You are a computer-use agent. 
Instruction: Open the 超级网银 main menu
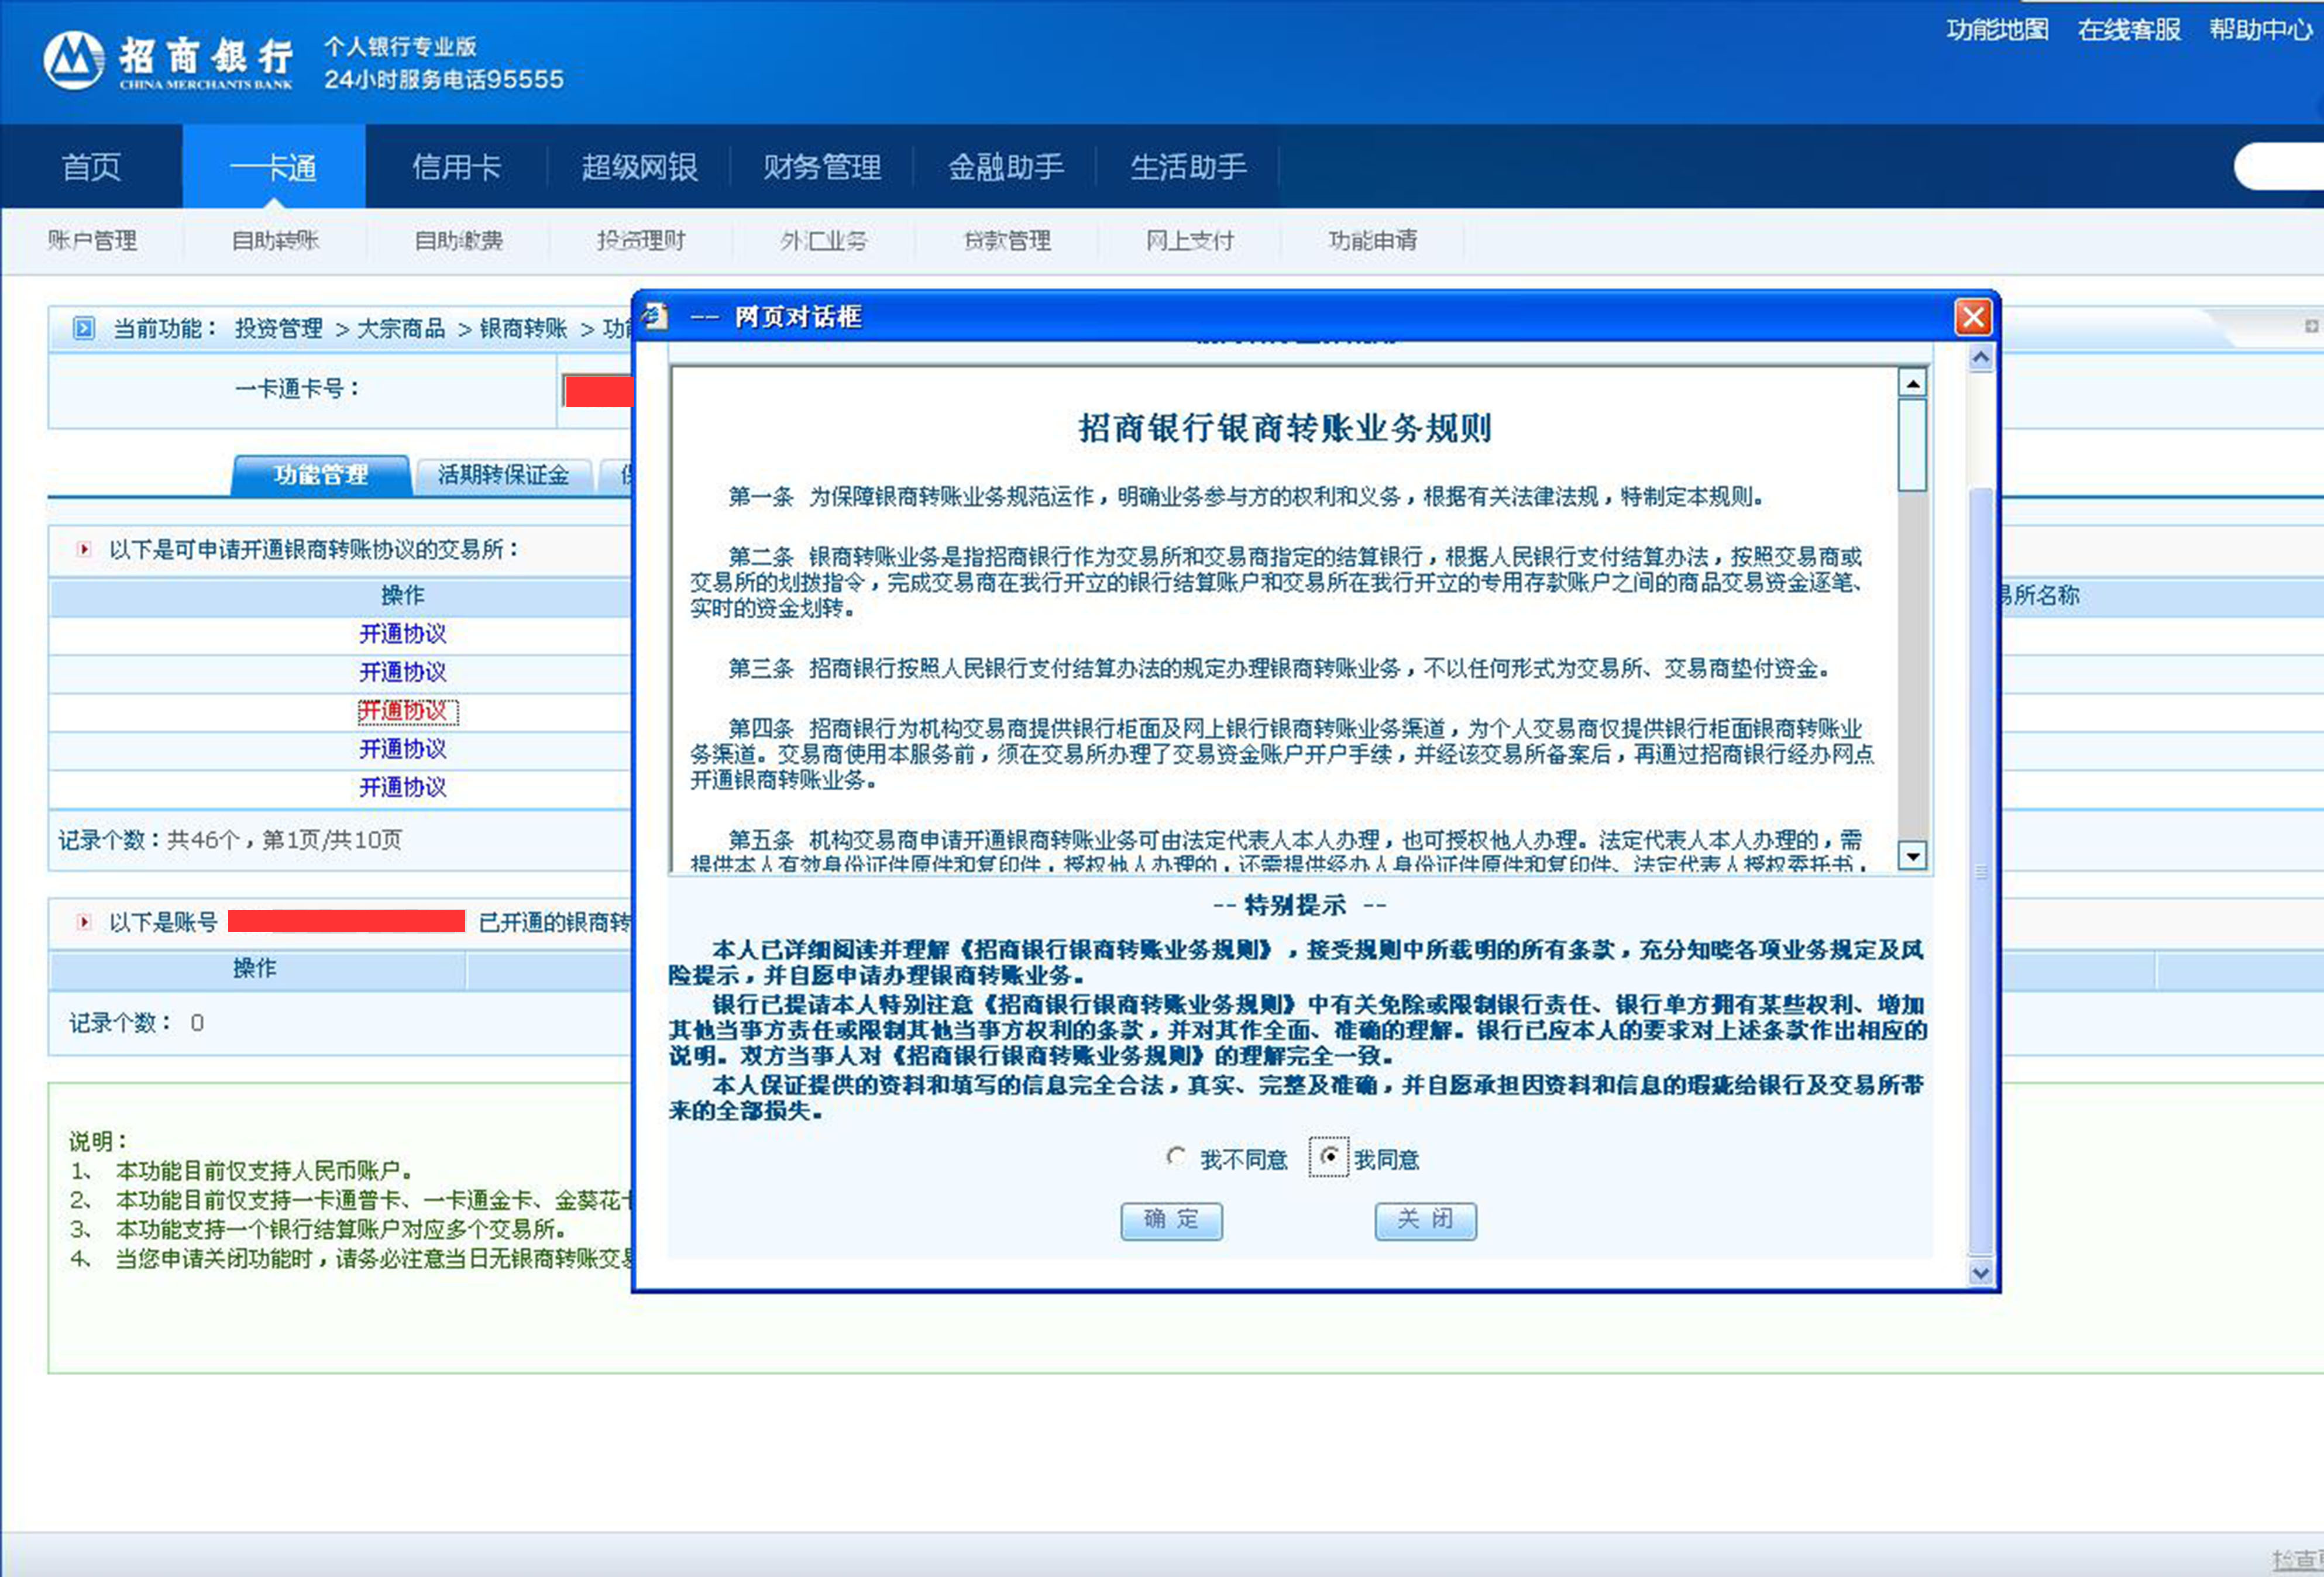640,167
